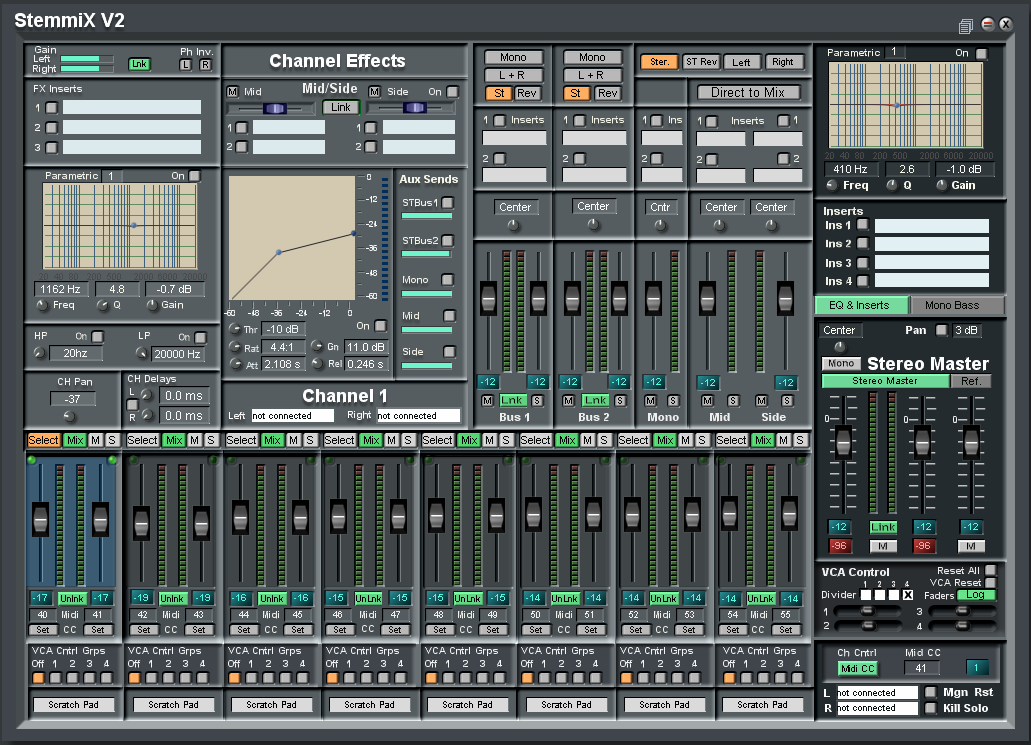The image size is (1031, 745).
Task: Enable the HP filter On checkbox
Action: (97, 337)
